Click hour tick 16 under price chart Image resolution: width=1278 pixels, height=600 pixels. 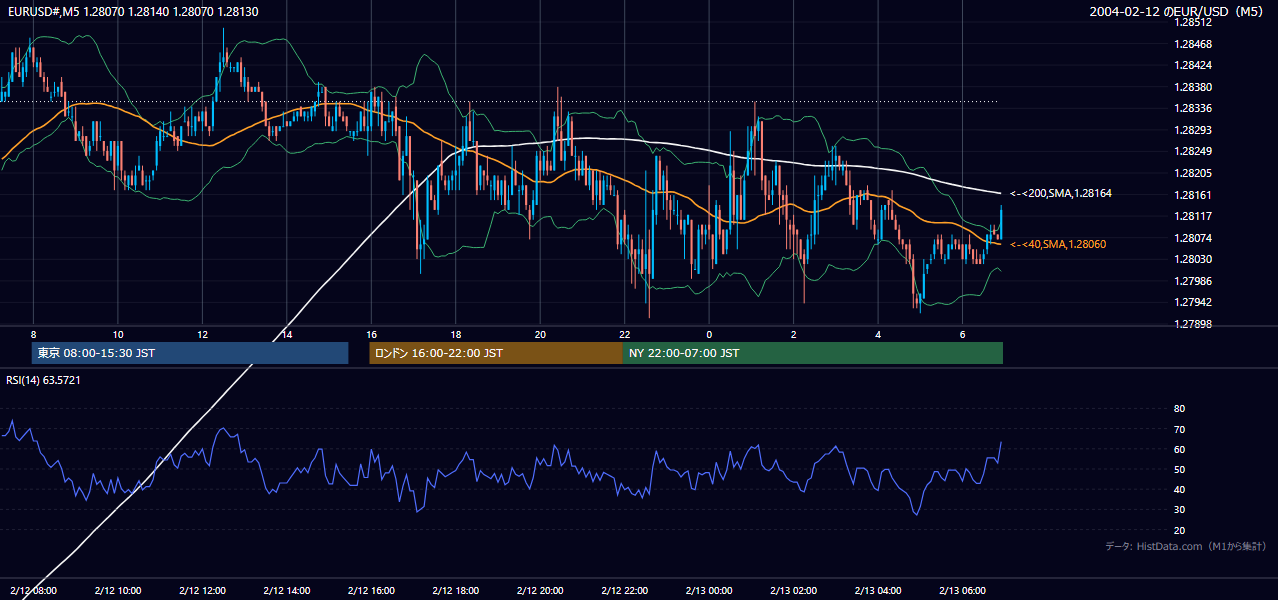[x=372, y=334]
